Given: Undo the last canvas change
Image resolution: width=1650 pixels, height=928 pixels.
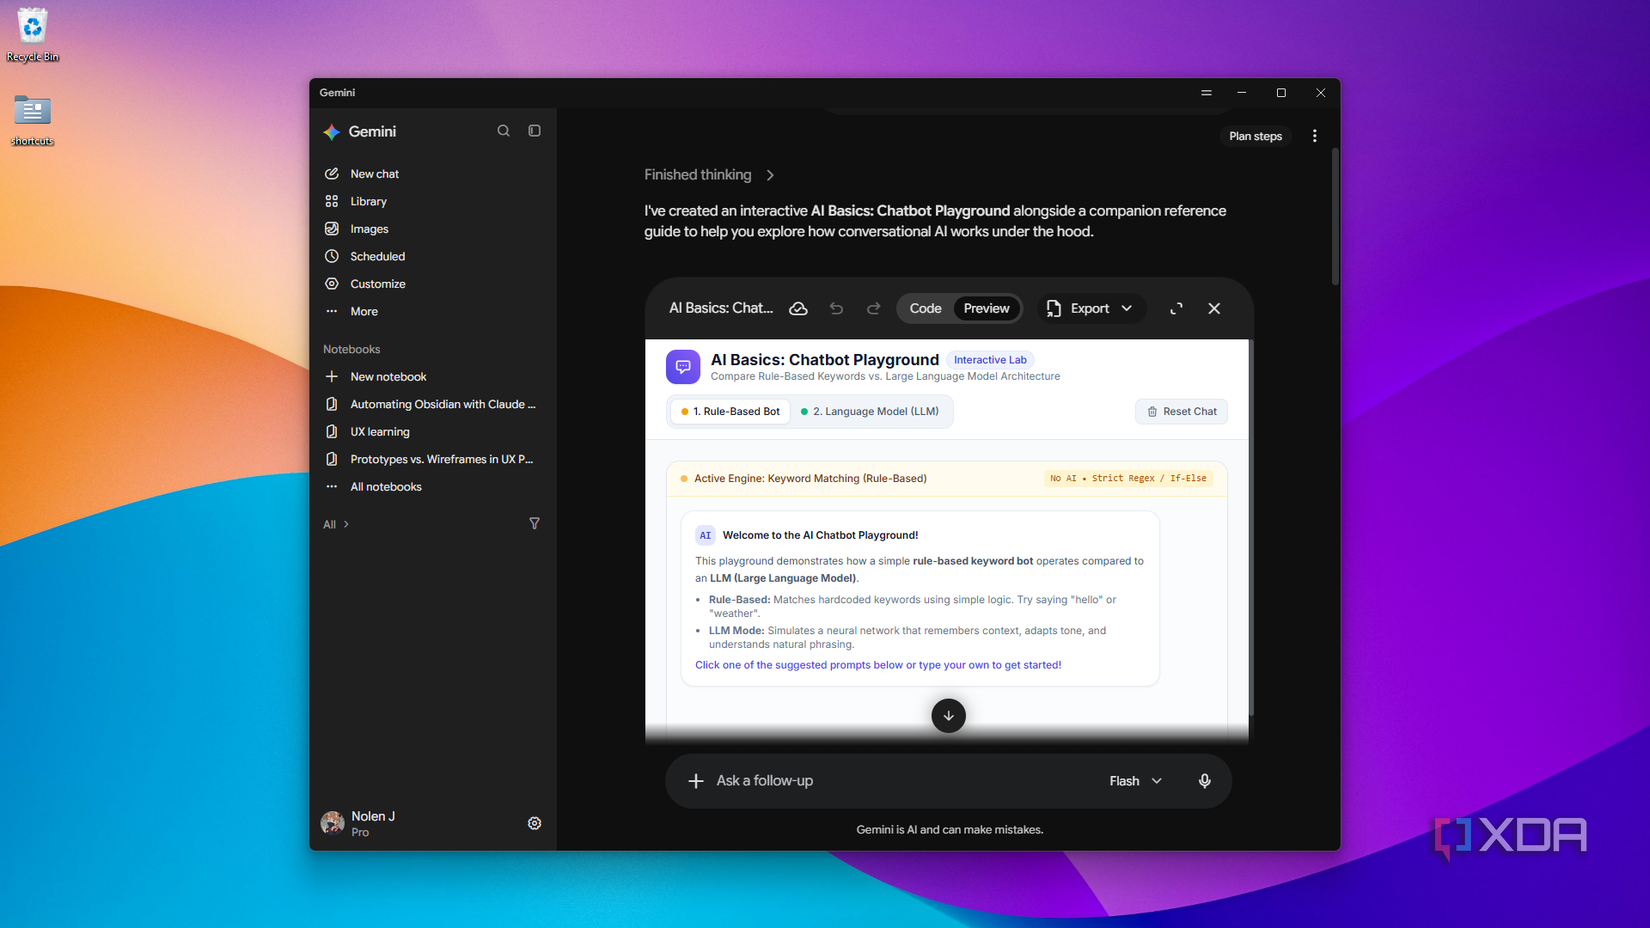Looking at the screenshot, I should [836, 308].
